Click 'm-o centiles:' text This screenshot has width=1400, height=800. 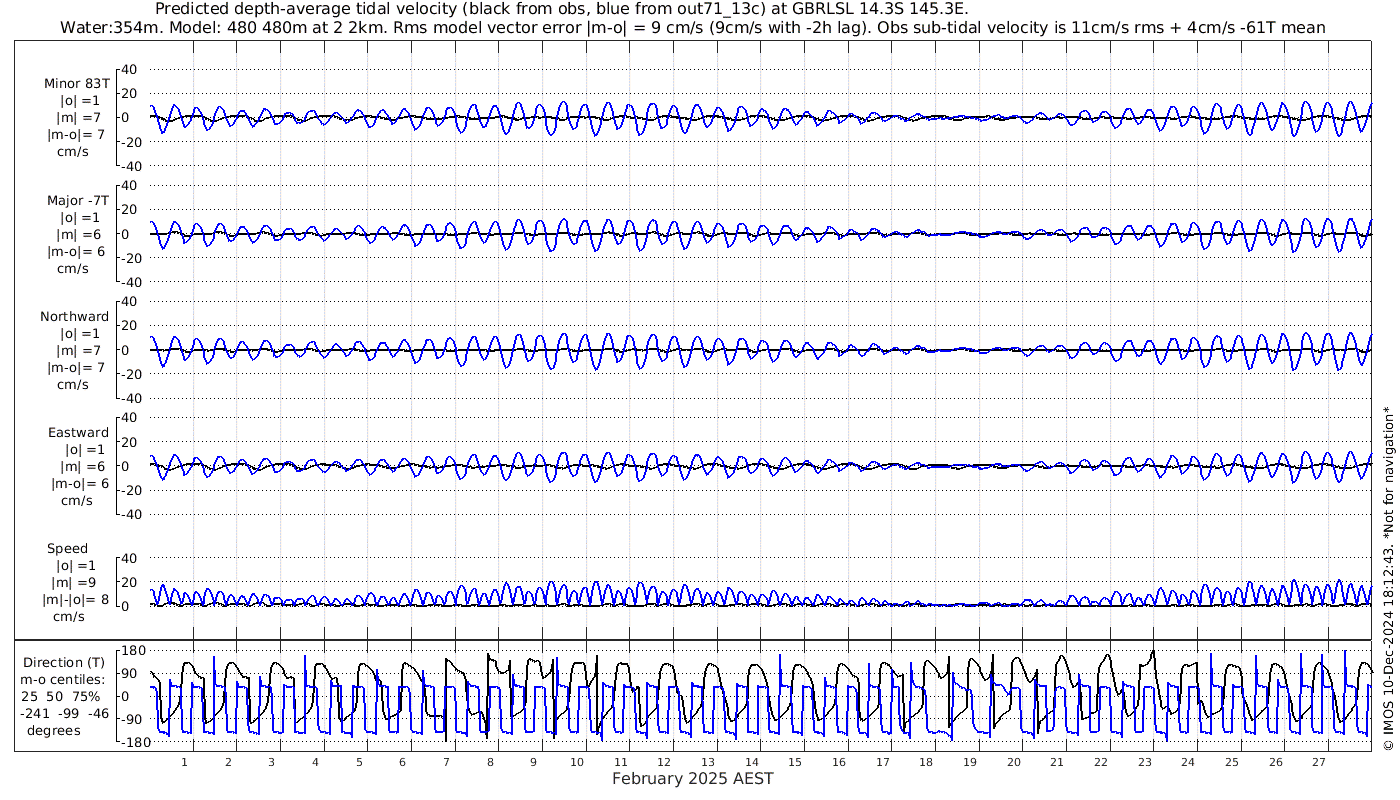click(62, 679)
